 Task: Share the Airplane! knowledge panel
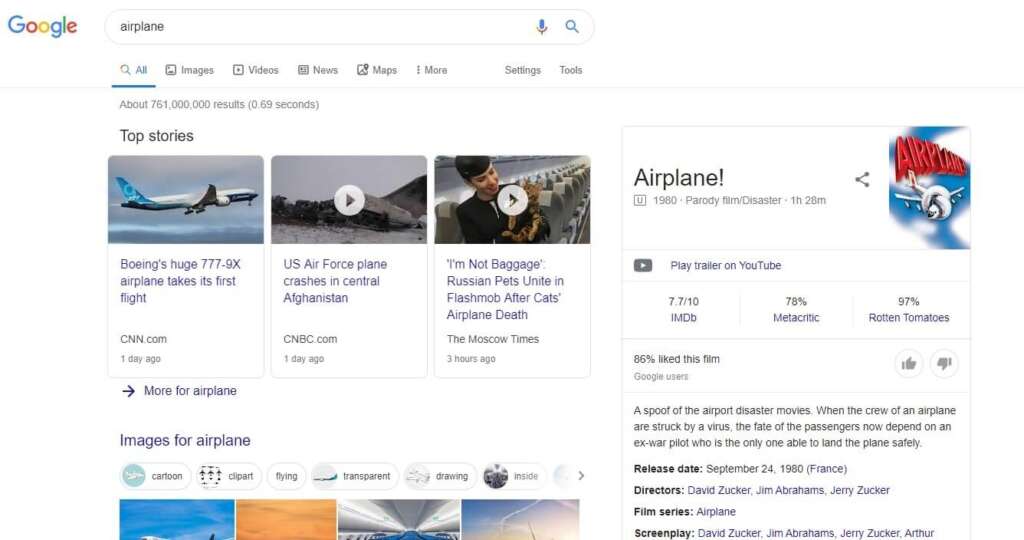[862, 180]
